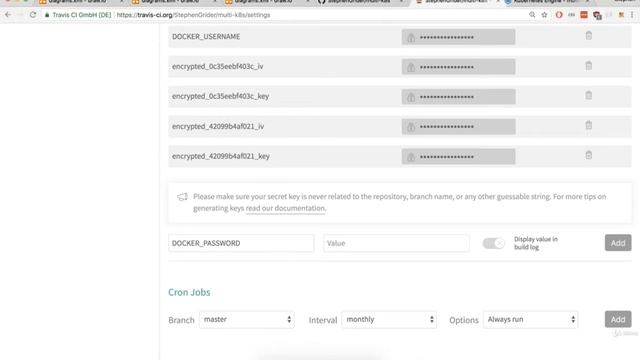Screen dimensions: 640x360
Task: Select the encrypted_0c35eebf403c_key variable name
Action: (x=220, y=96)
